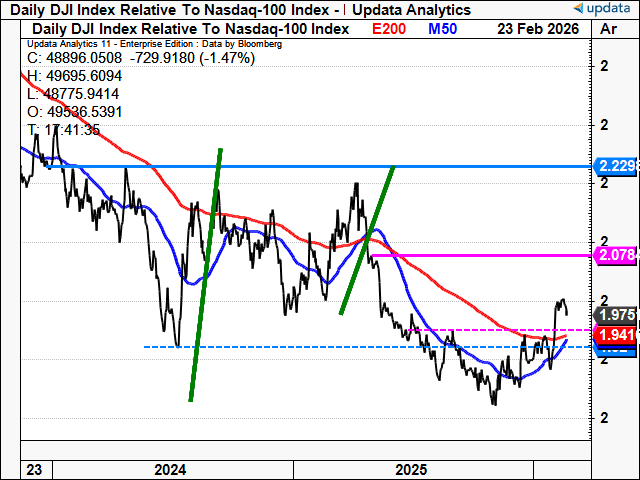This screenshot has width=640, height=480.
Task: Click the 2025 label on time axis
Action: pos(412,469)
